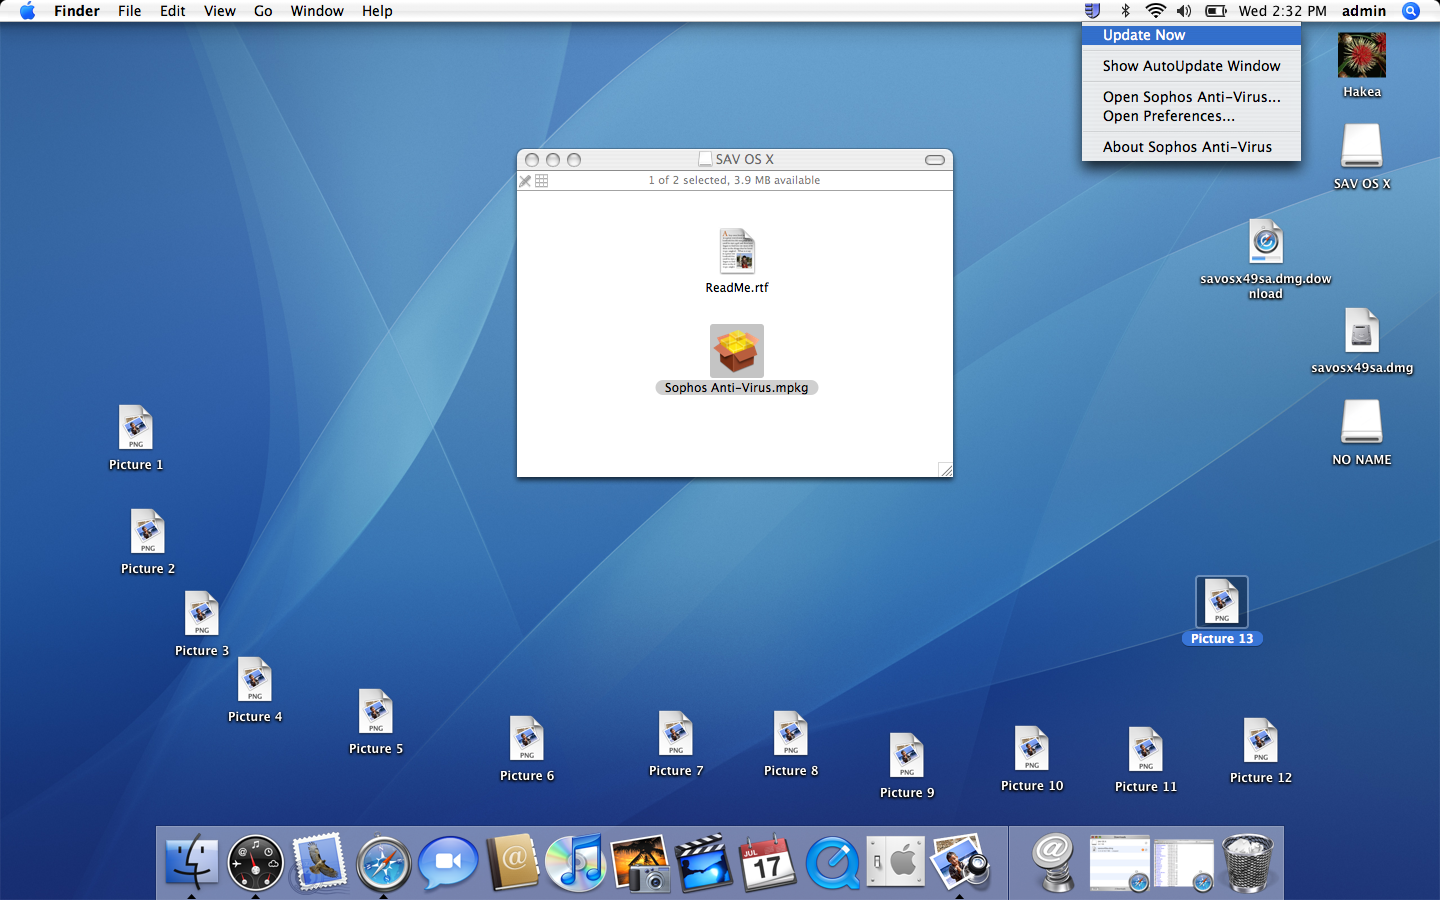
Task: Choose Show AutoUpdate Window
Action: pyautogui.click(x=1191, y=66)
